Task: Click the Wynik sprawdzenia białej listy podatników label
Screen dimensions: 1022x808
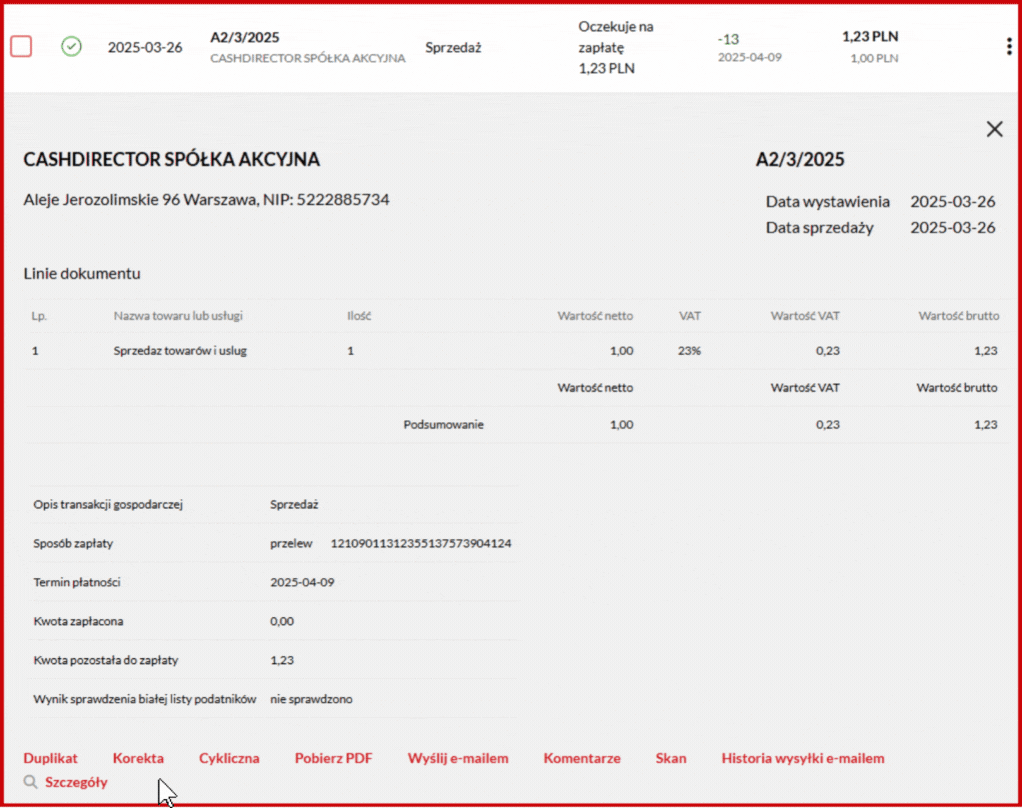Action: coord(145,699)
